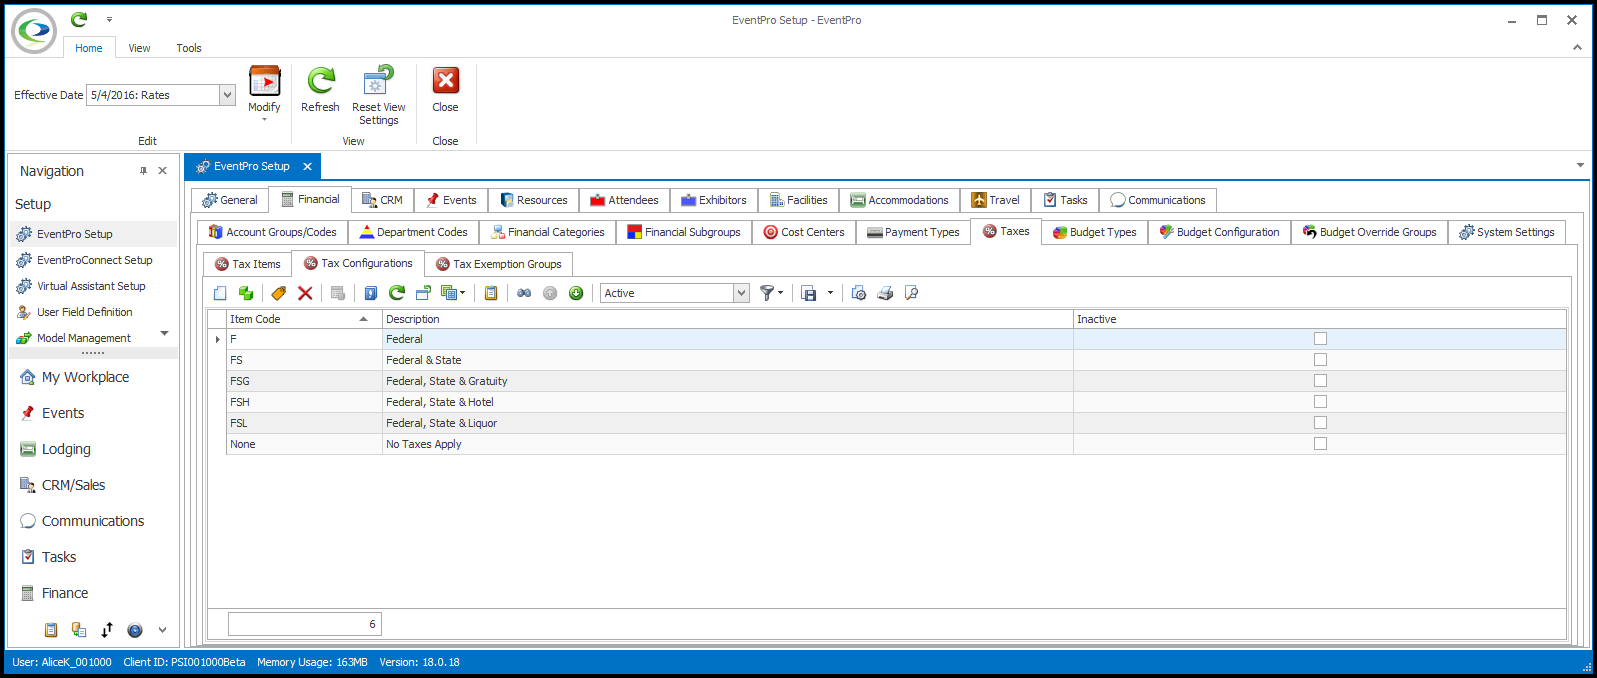Click the clipboard icon at the Navigation panel bottom

[51, 630]
